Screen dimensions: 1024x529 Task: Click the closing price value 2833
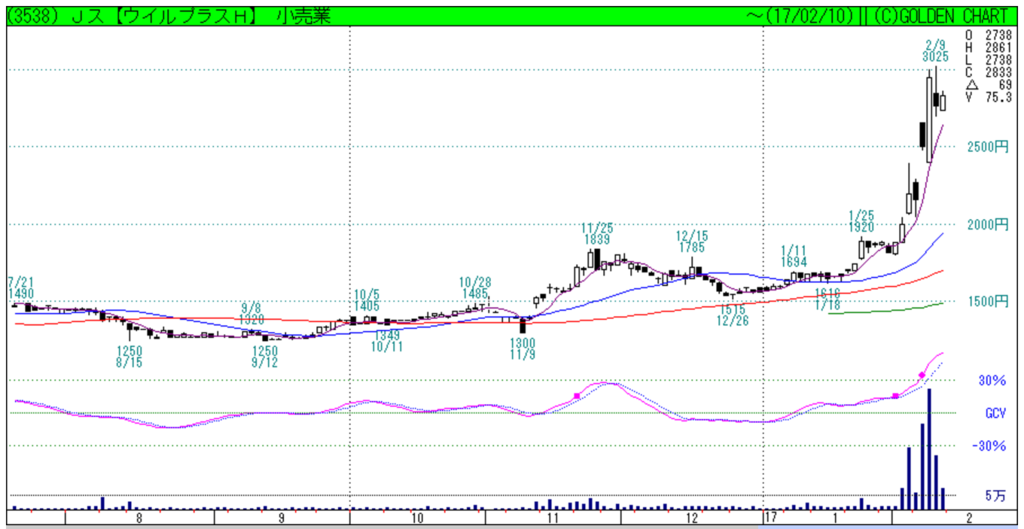pos(999,72)
